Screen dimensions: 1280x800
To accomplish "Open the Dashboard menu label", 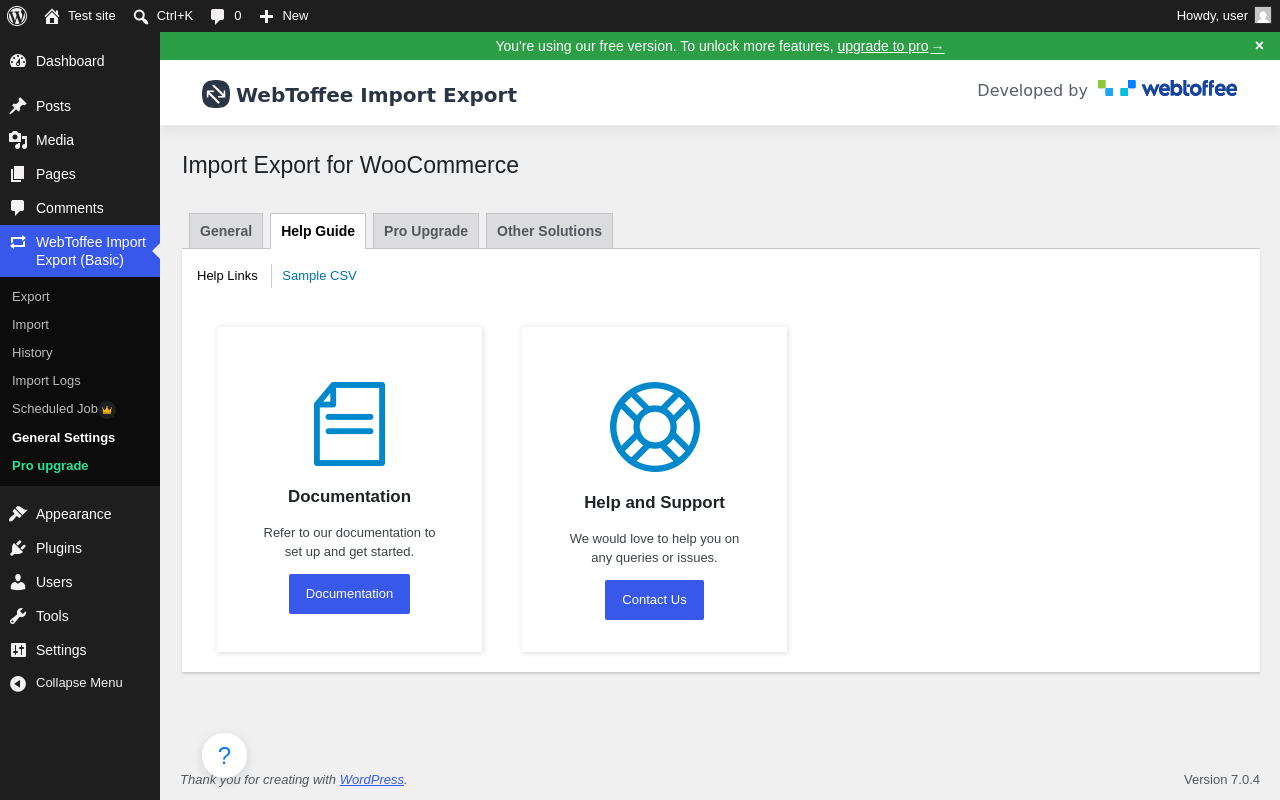I will tap(70, 61).
